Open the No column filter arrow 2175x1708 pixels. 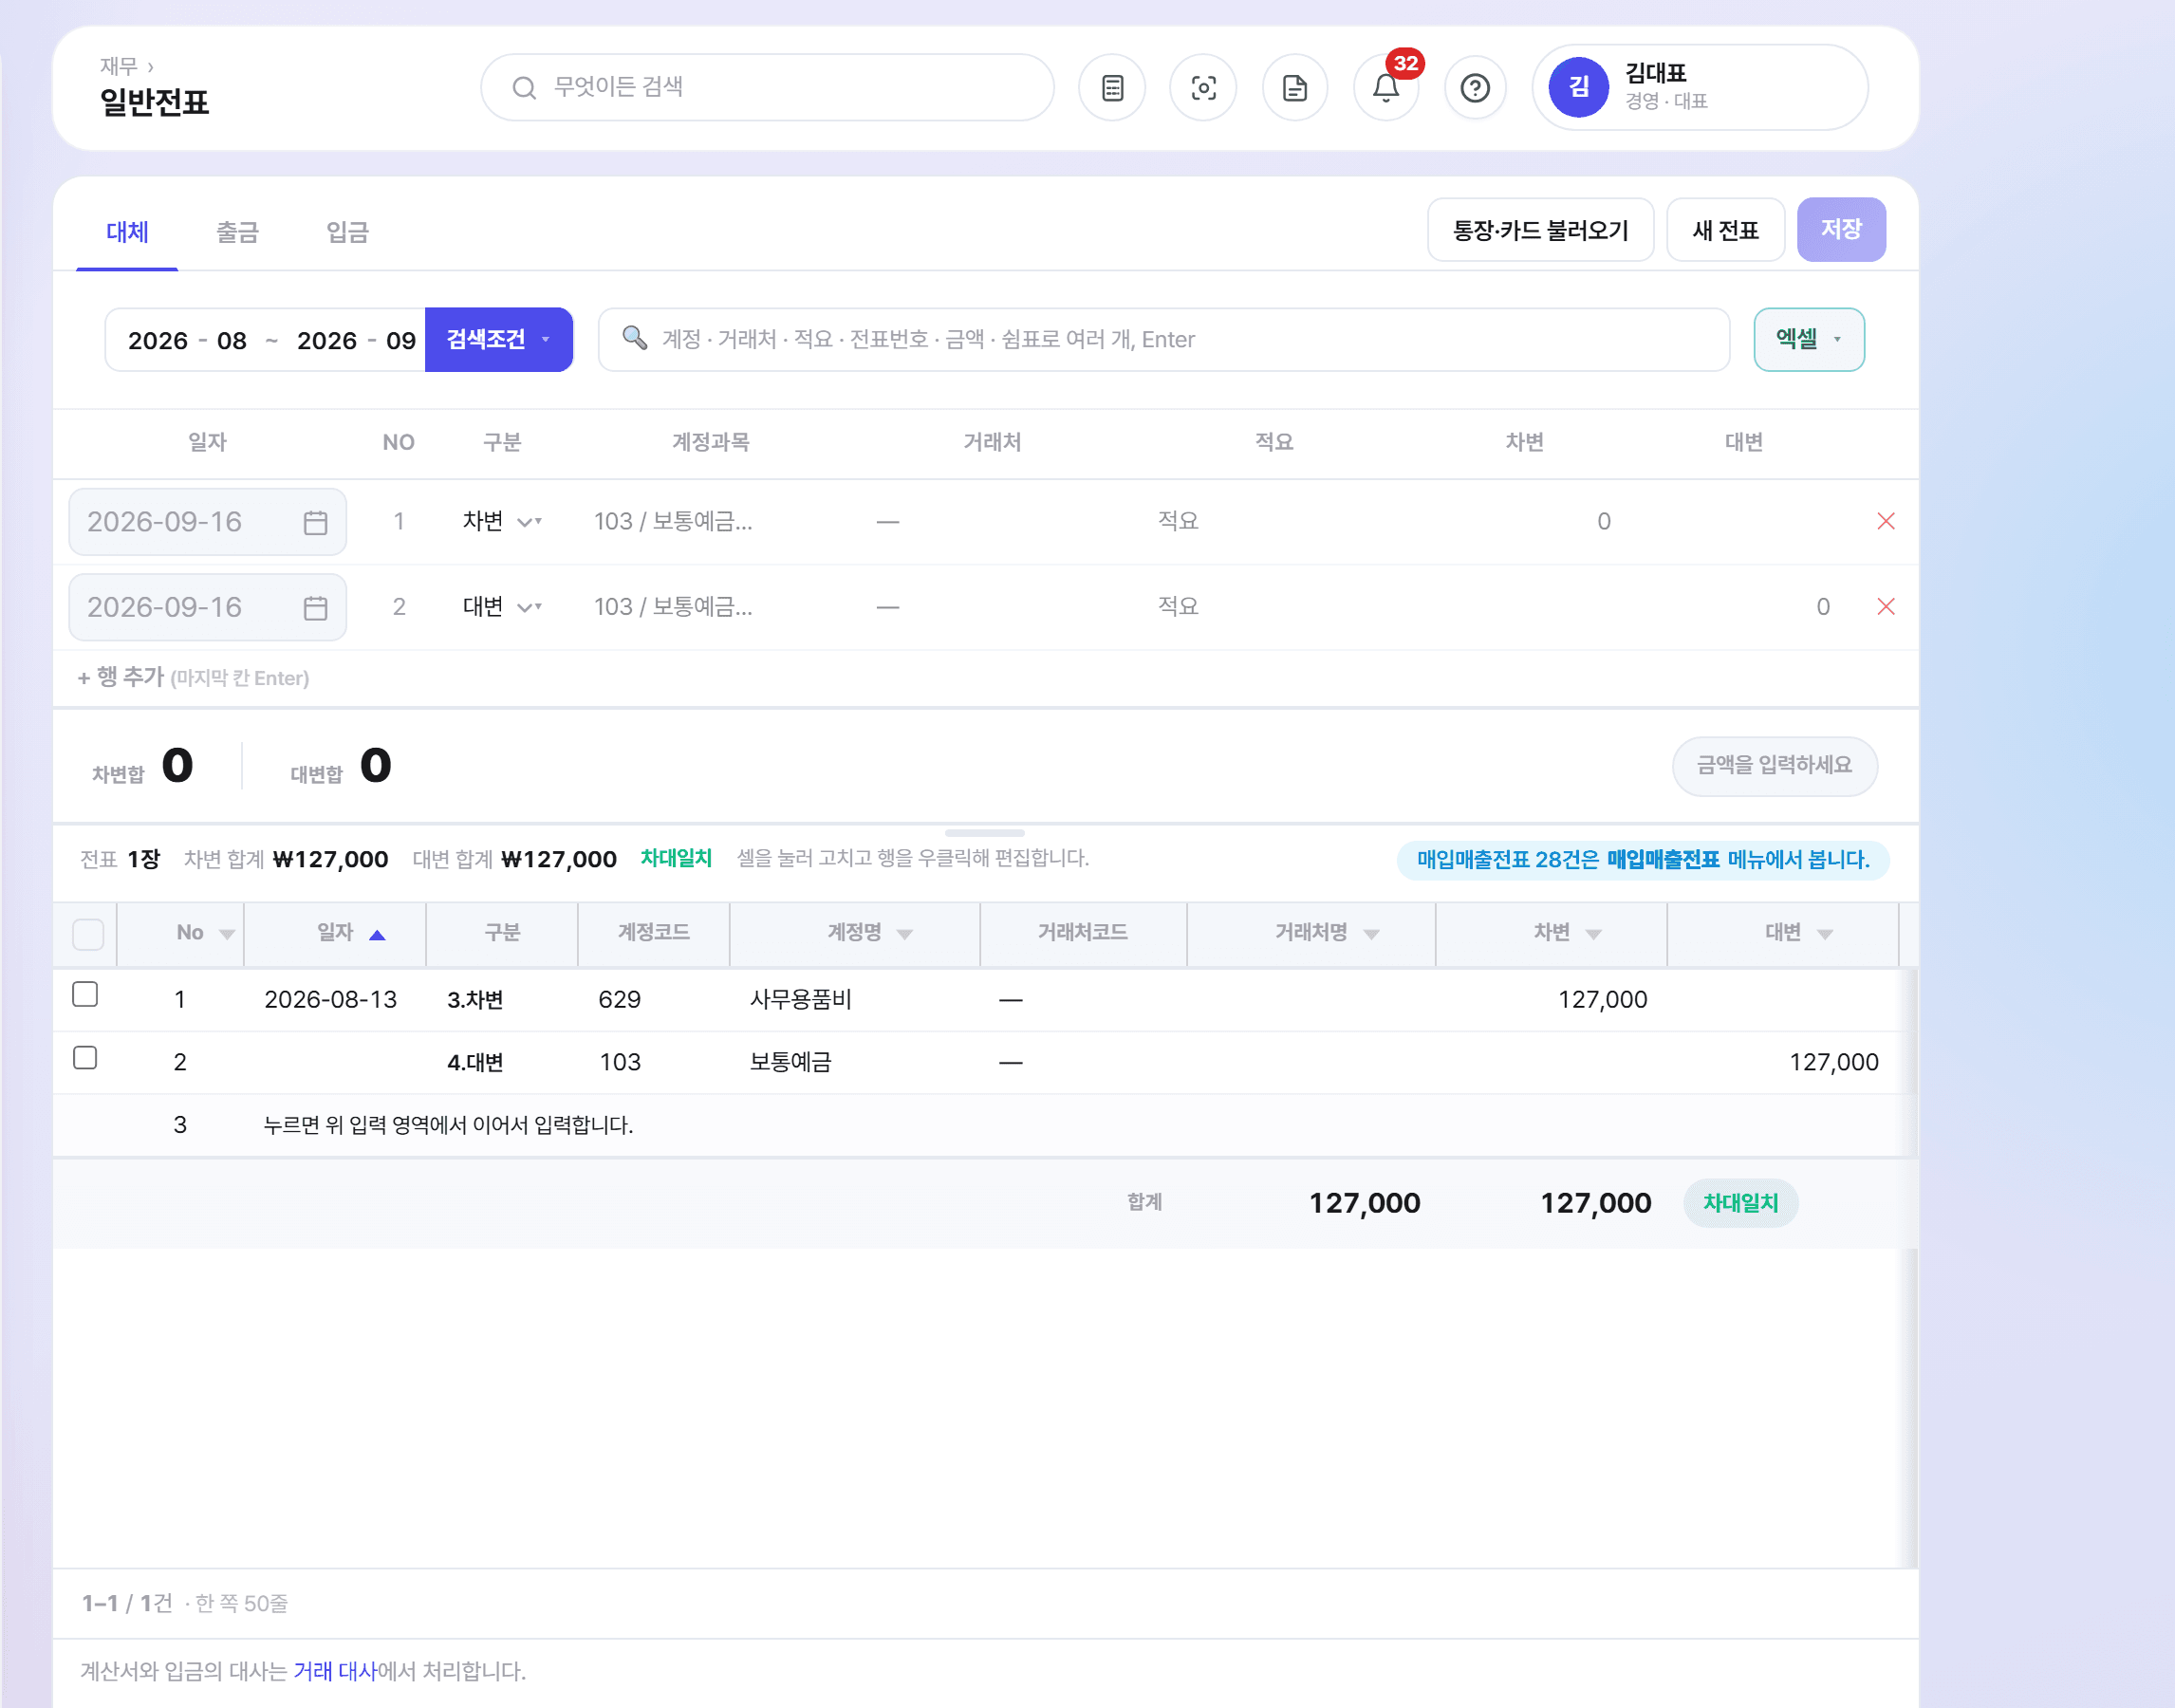point(227,934)
